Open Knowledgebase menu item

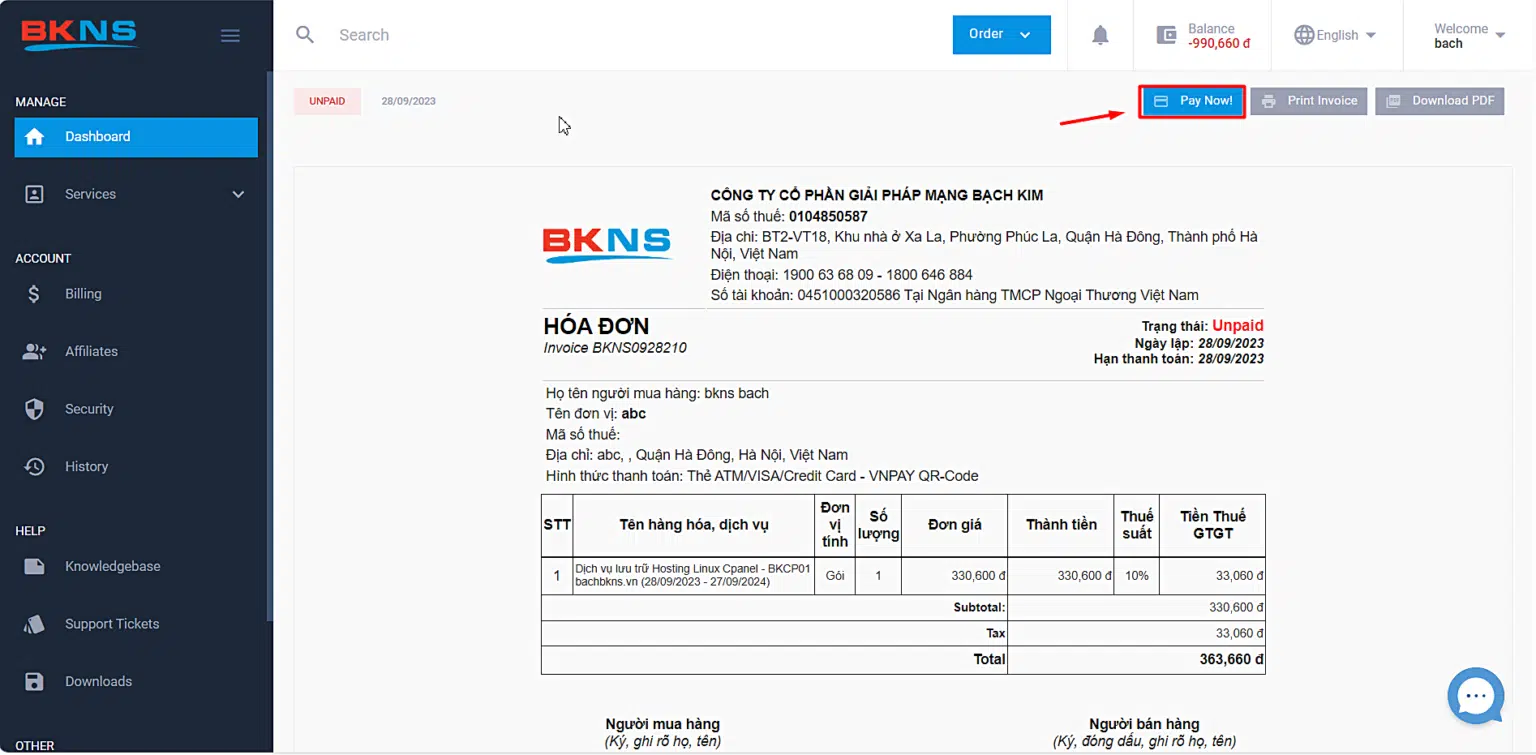click(136, 566)
